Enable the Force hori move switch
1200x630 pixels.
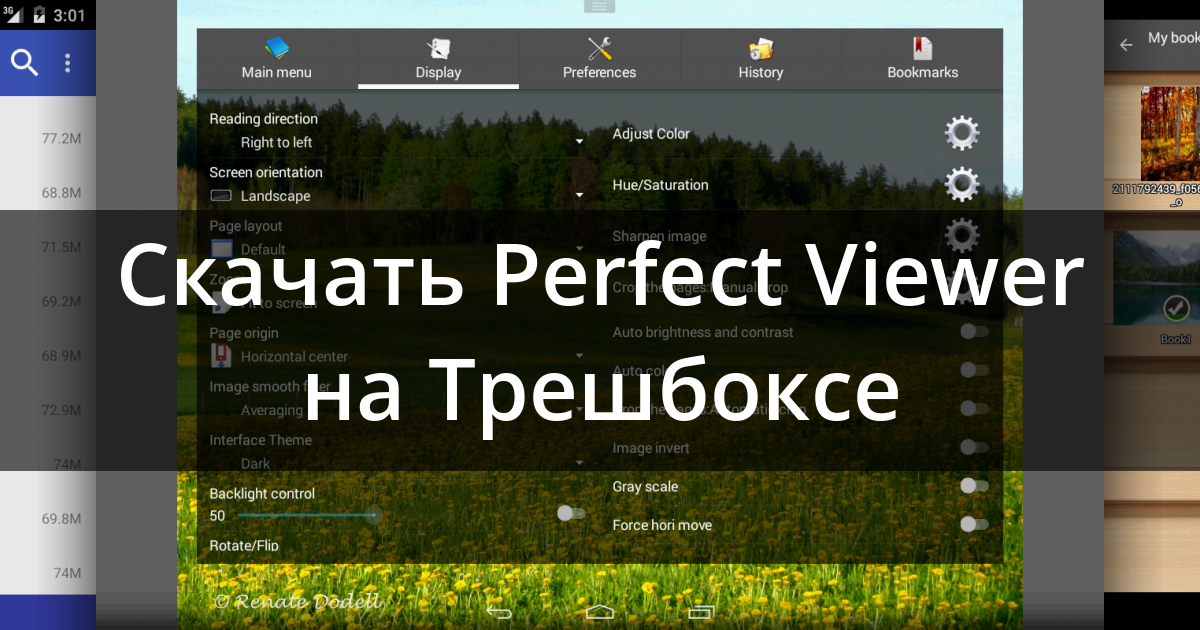tap(973, 524)
